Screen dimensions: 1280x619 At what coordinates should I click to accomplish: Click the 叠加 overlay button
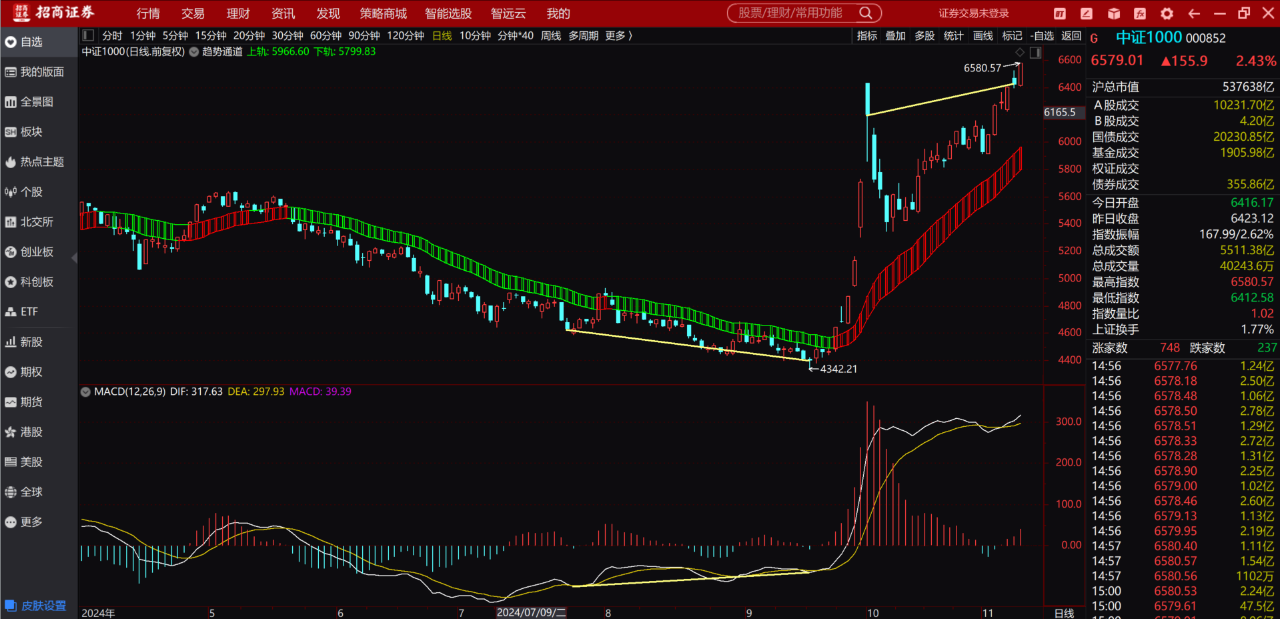pos(895,36)
